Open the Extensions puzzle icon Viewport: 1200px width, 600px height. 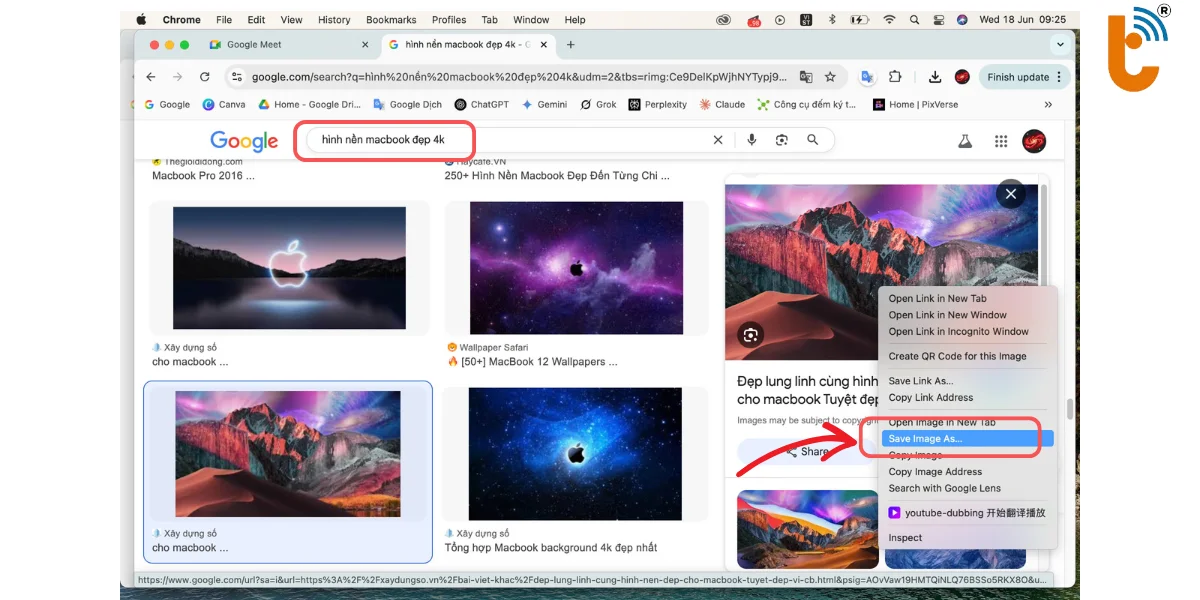click(x=895, y=77)
